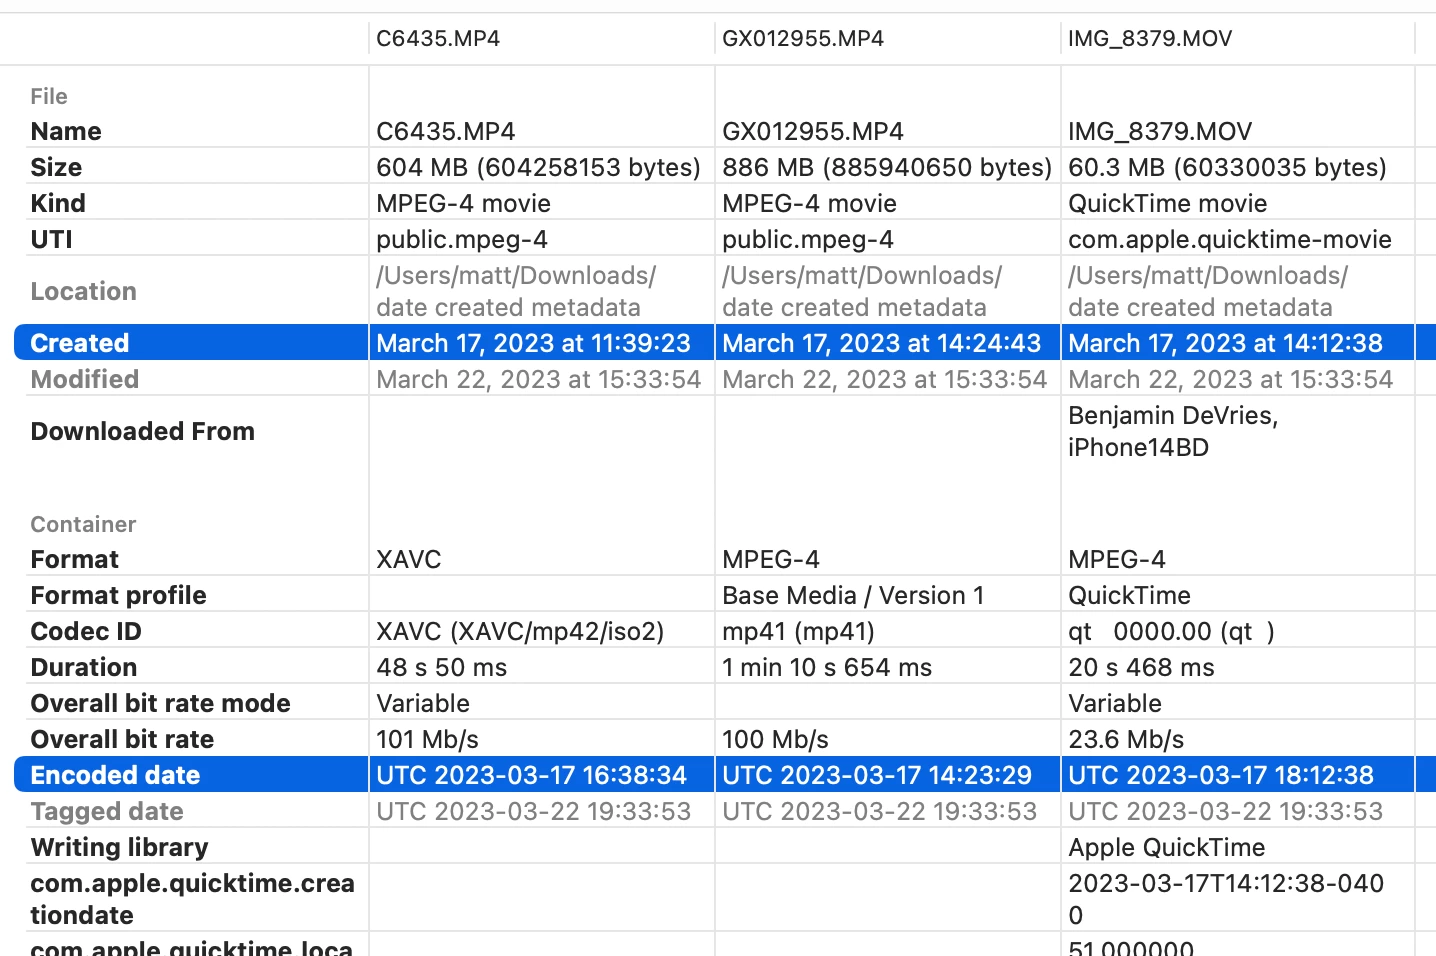Click created time March 17, 2023 at 11:39:23

coord(533,343)
